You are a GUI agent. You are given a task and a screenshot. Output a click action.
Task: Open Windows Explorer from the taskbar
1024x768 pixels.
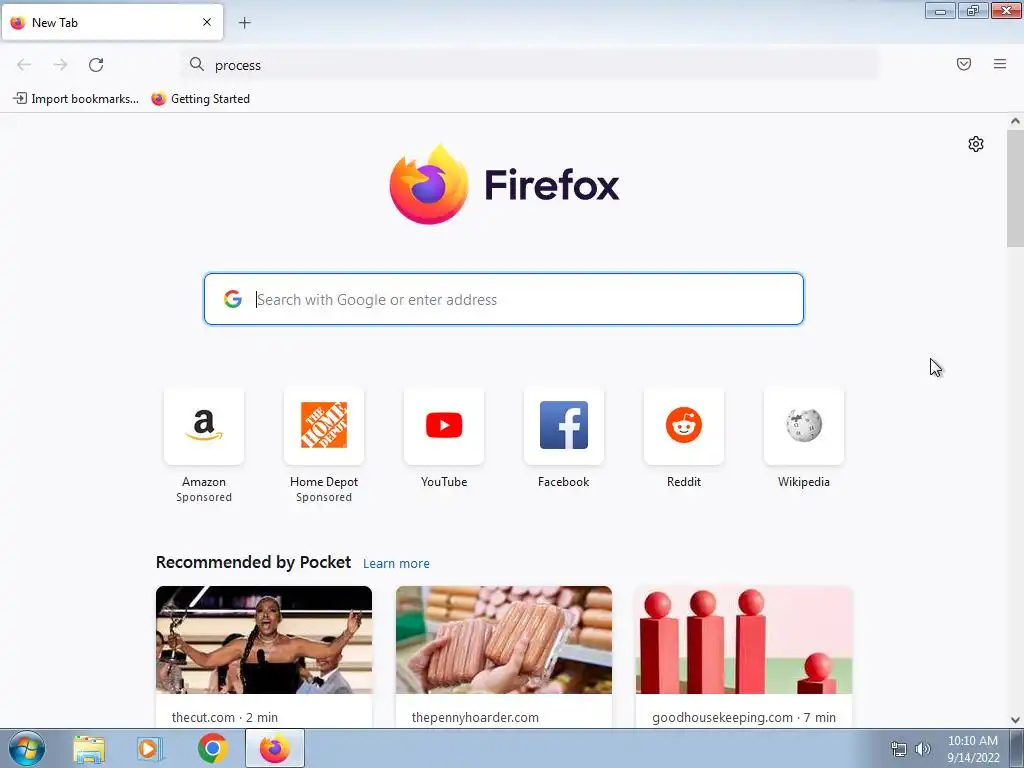89,749
